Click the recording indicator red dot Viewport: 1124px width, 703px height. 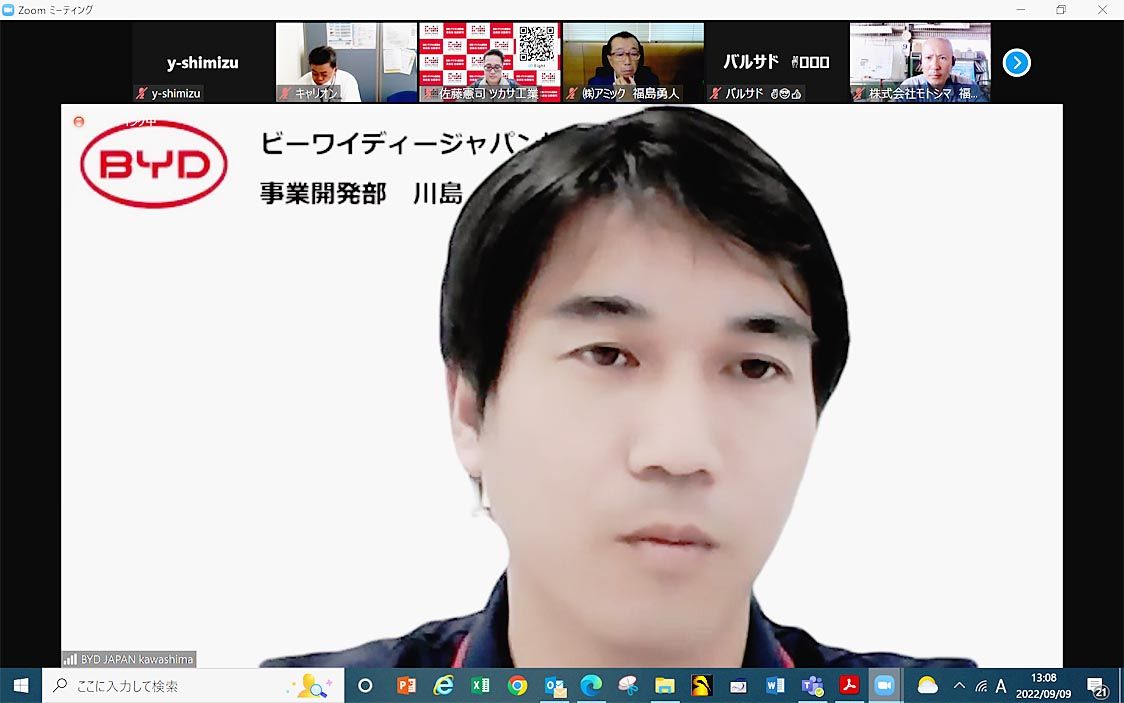(x=79, y=122)
